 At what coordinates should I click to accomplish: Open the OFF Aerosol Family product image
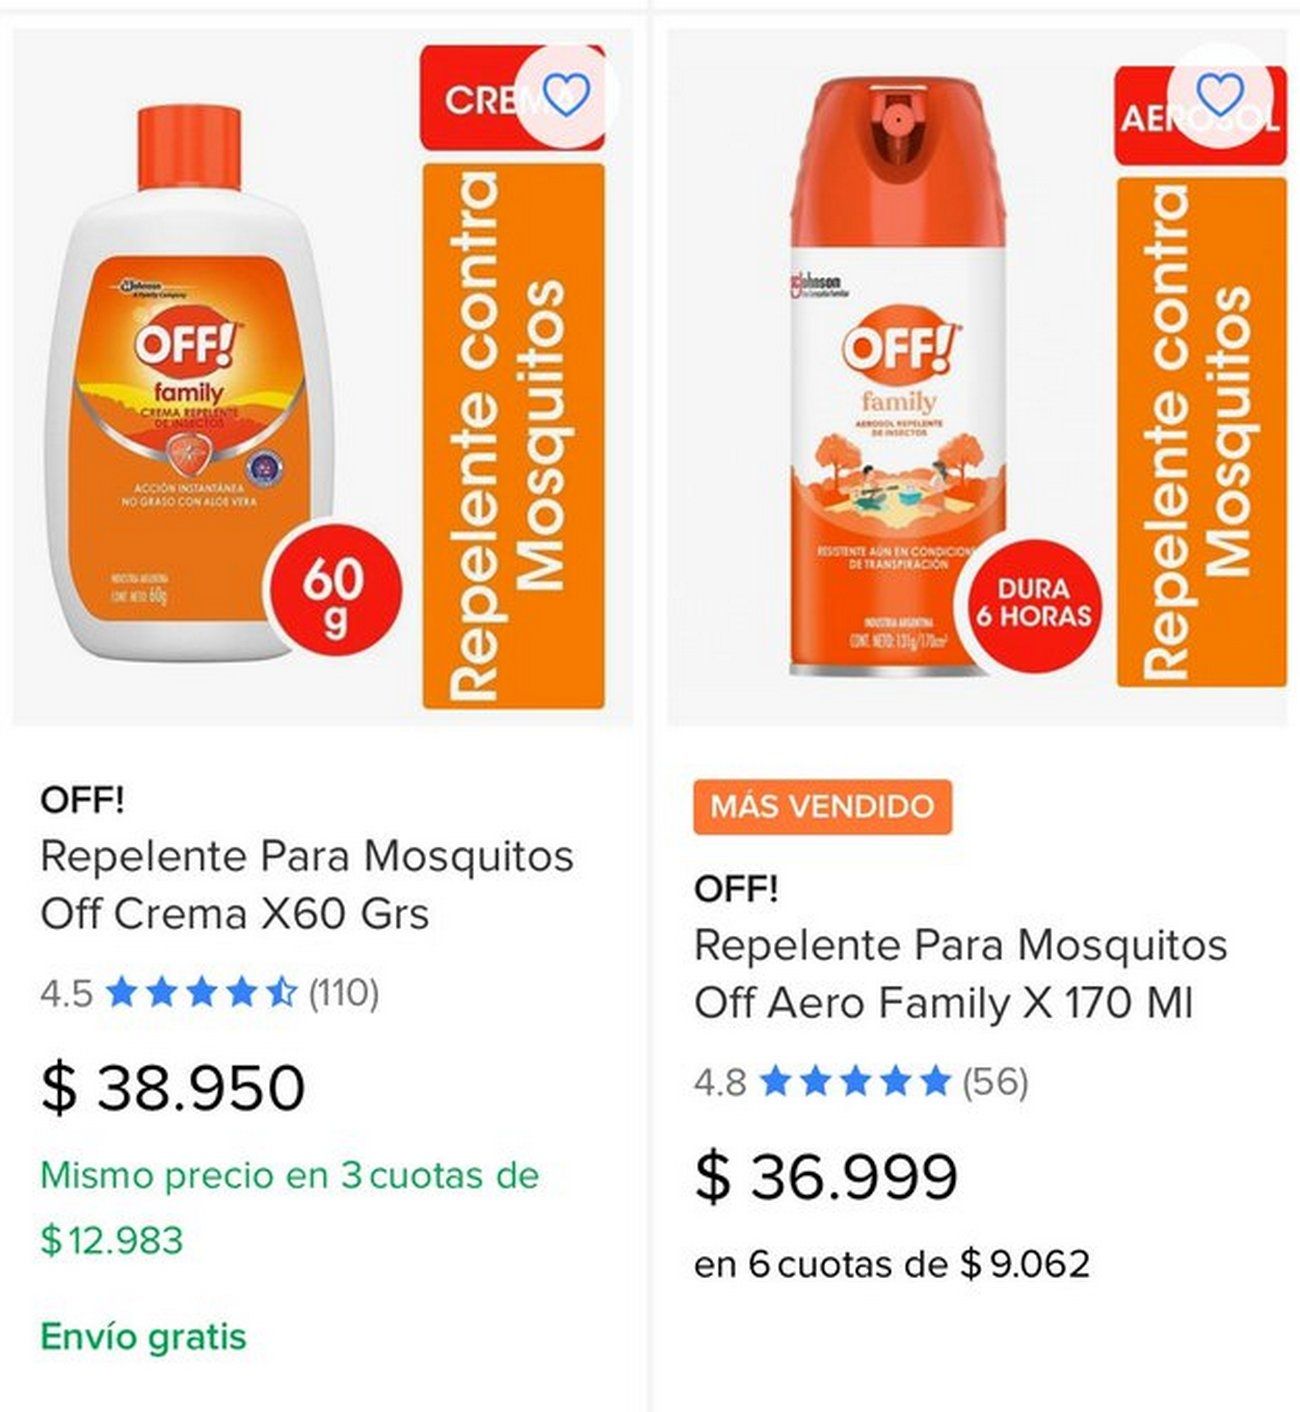tap(900, 380)
